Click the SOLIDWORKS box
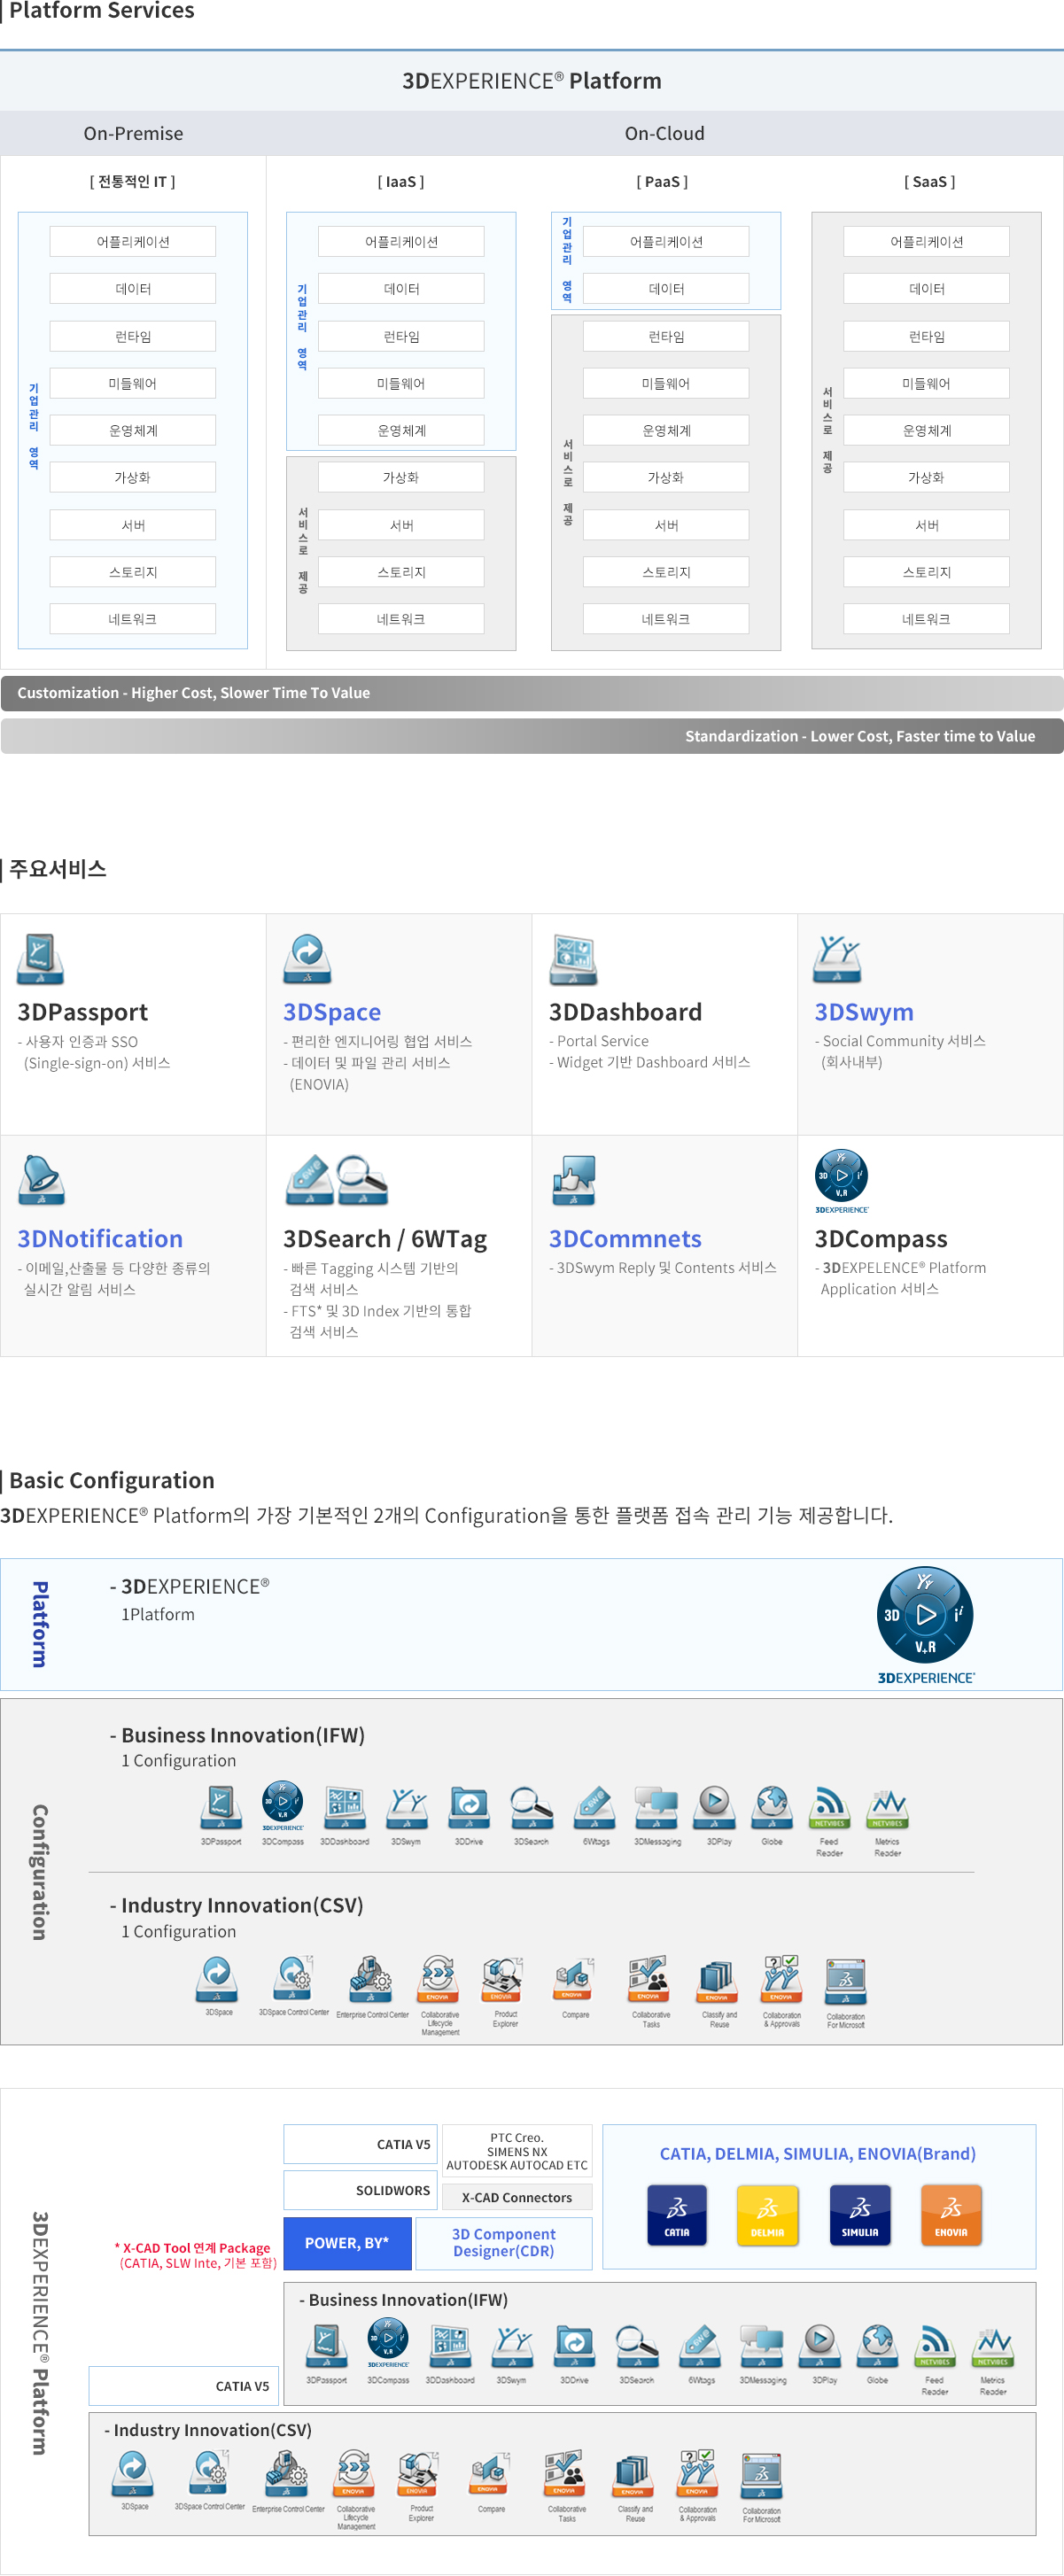Screen dimensions: 1064x2576 (361, 2190)
